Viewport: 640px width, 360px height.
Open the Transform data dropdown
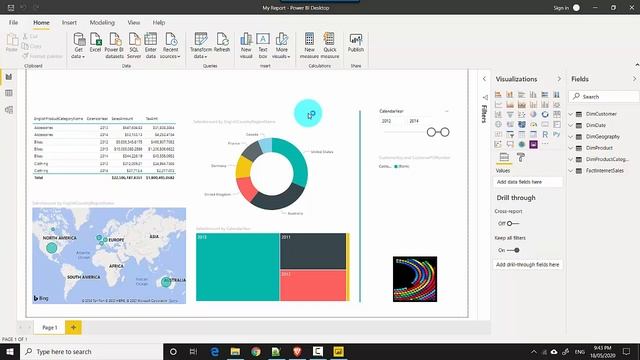pyautogui.click(x=201, y=45)
